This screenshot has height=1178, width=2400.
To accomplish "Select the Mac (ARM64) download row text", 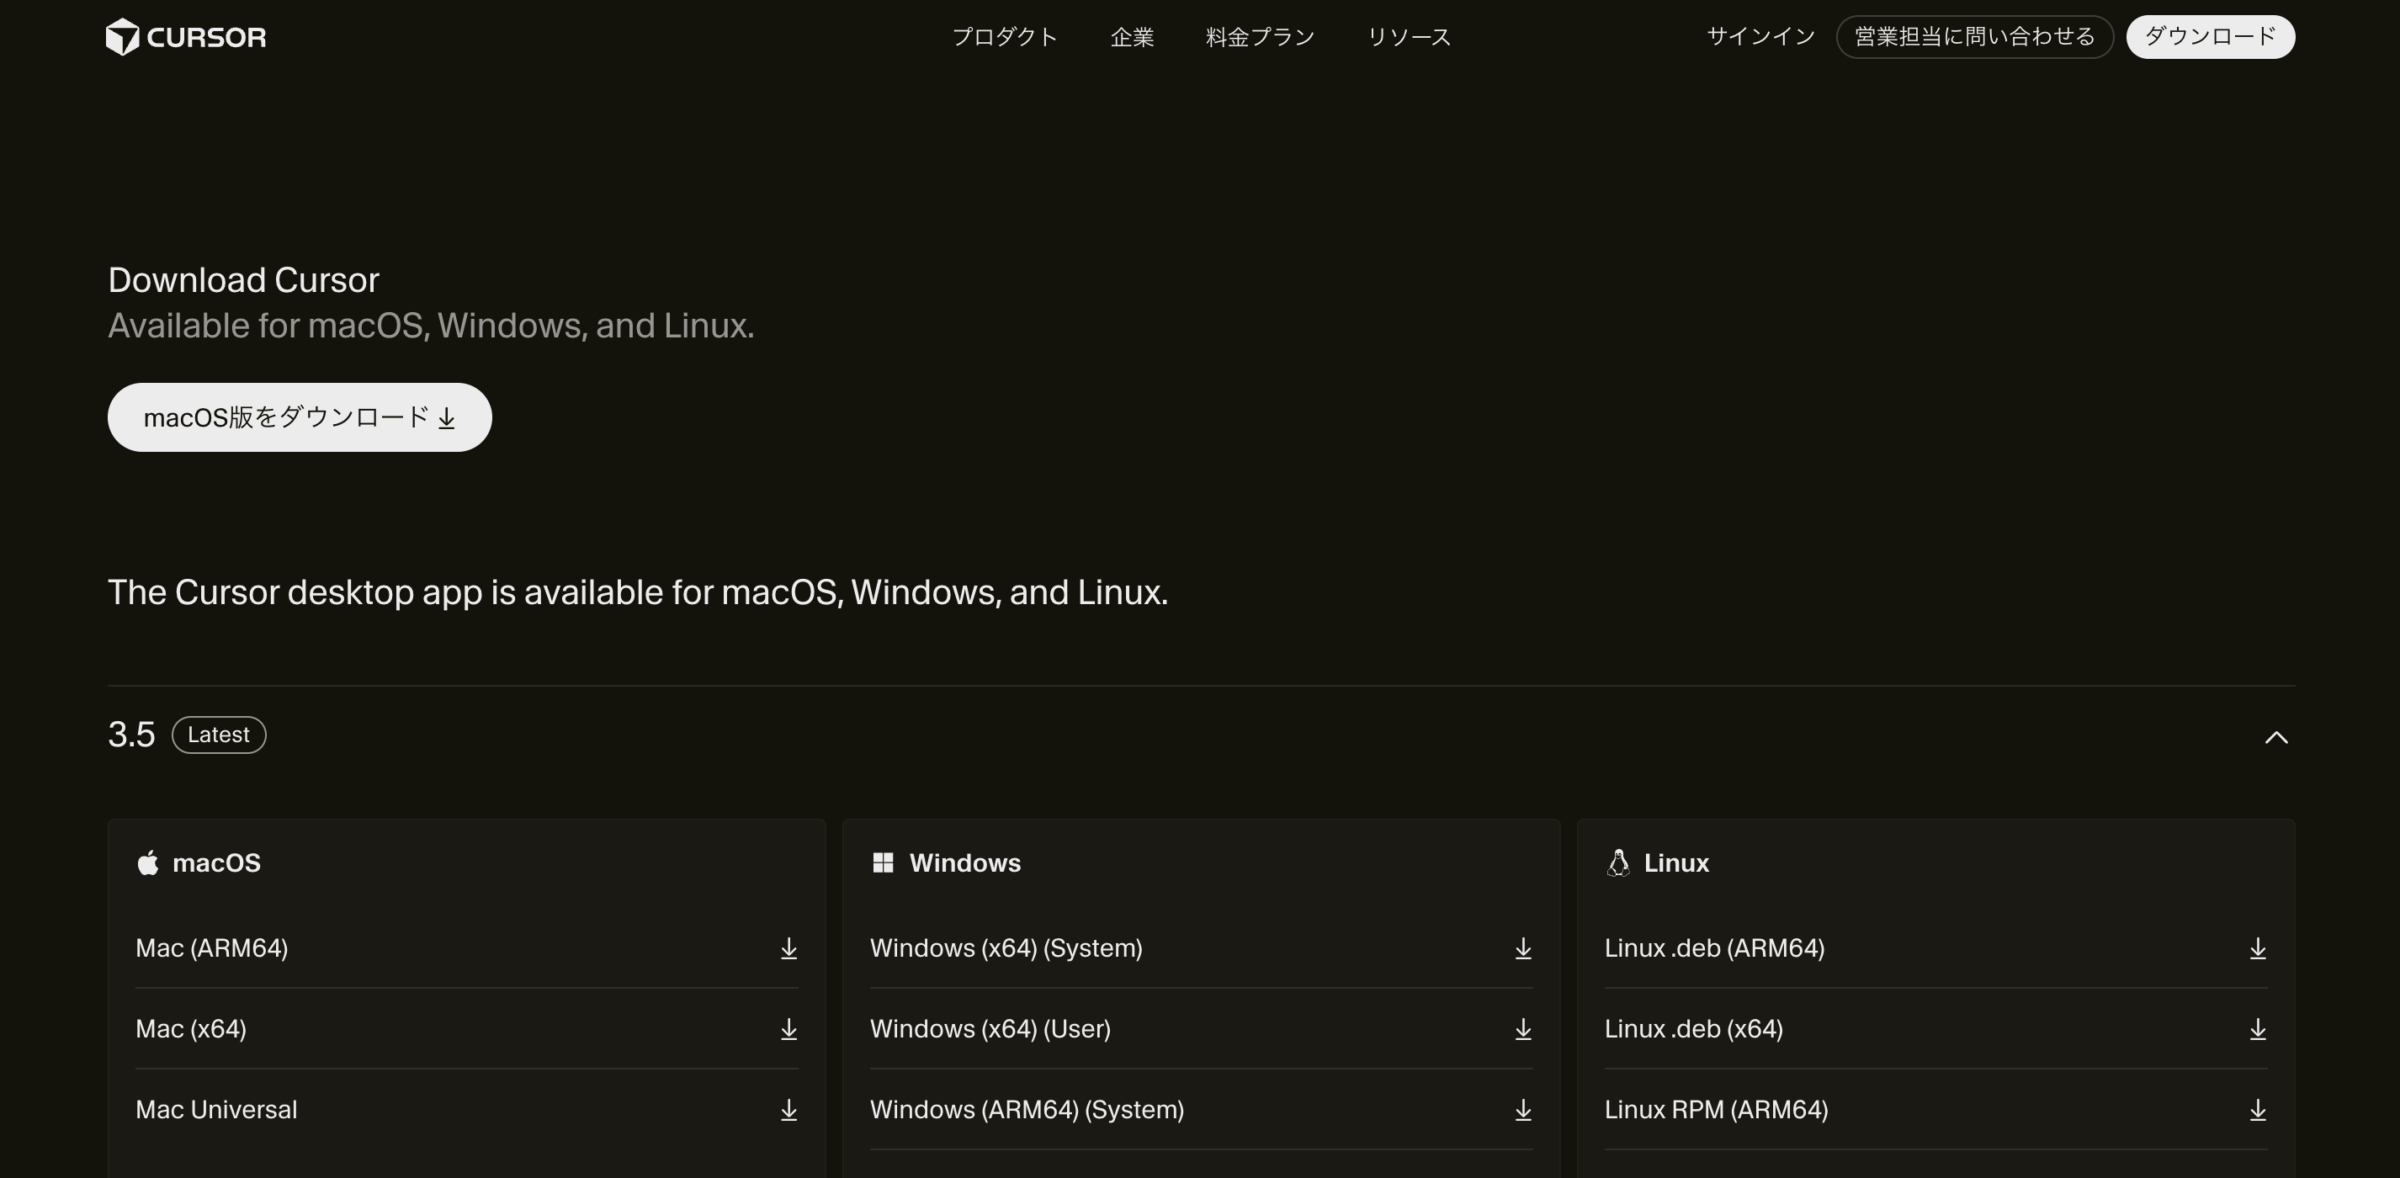I will (x=212, y=948).
